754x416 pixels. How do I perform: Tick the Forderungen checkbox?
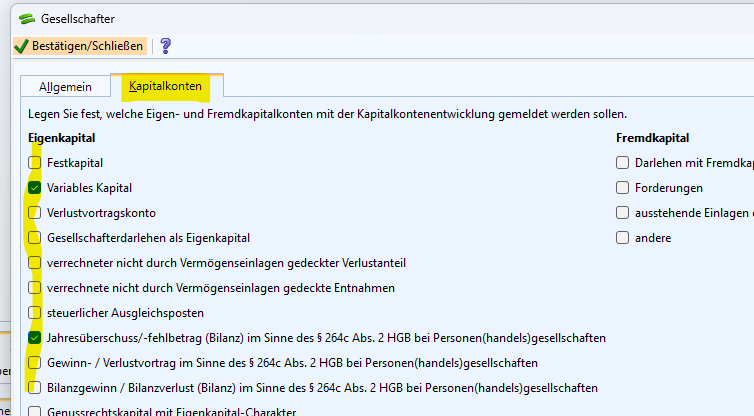[x=623, y=187]
